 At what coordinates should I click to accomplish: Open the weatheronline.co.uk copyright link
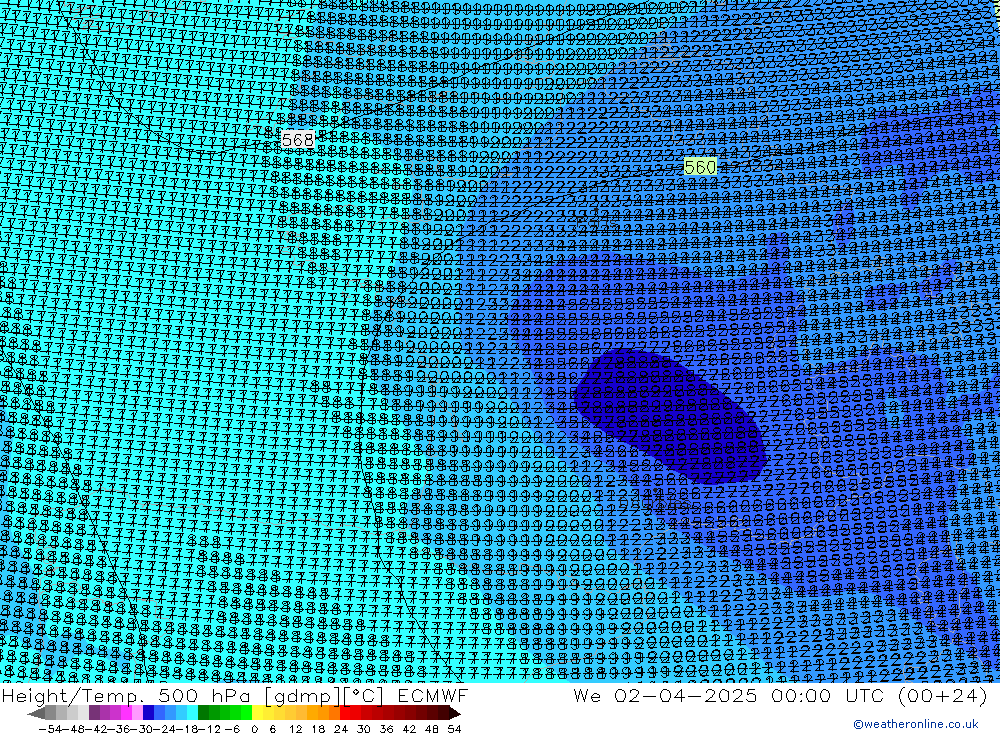[x=915, y=724]
